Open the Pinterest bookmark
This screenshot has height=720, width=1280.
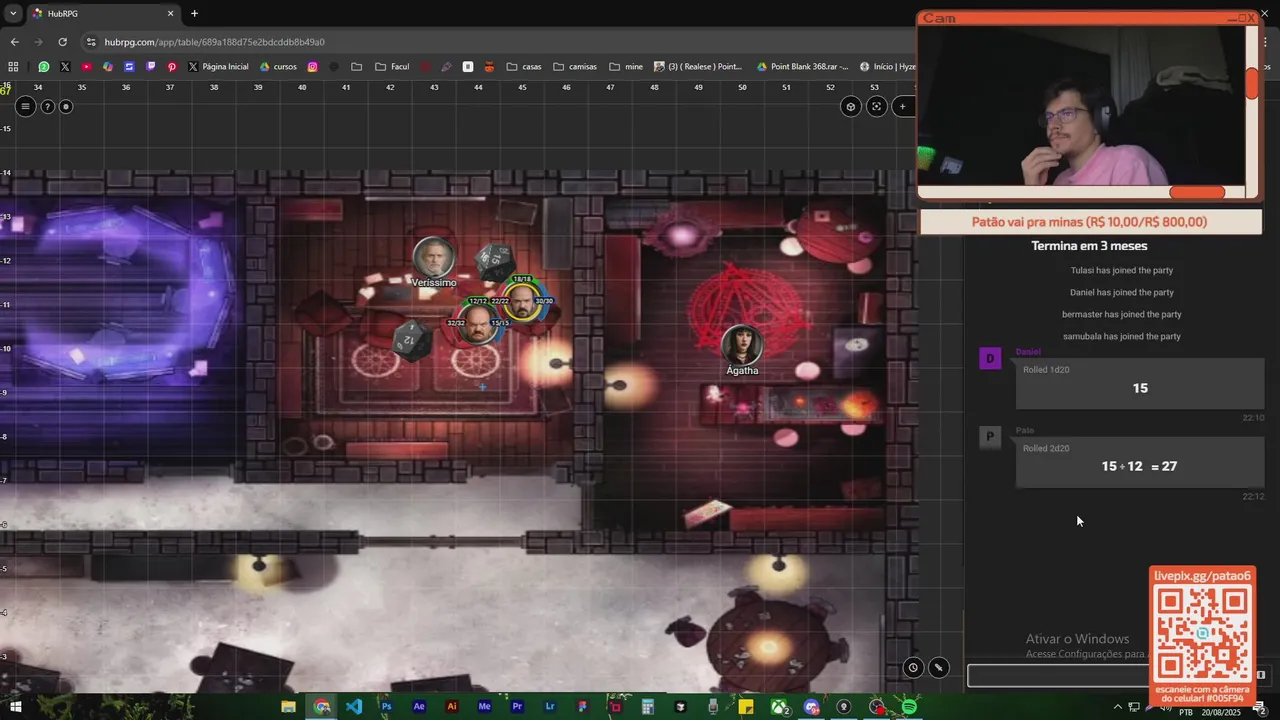(x=172, y=67)
